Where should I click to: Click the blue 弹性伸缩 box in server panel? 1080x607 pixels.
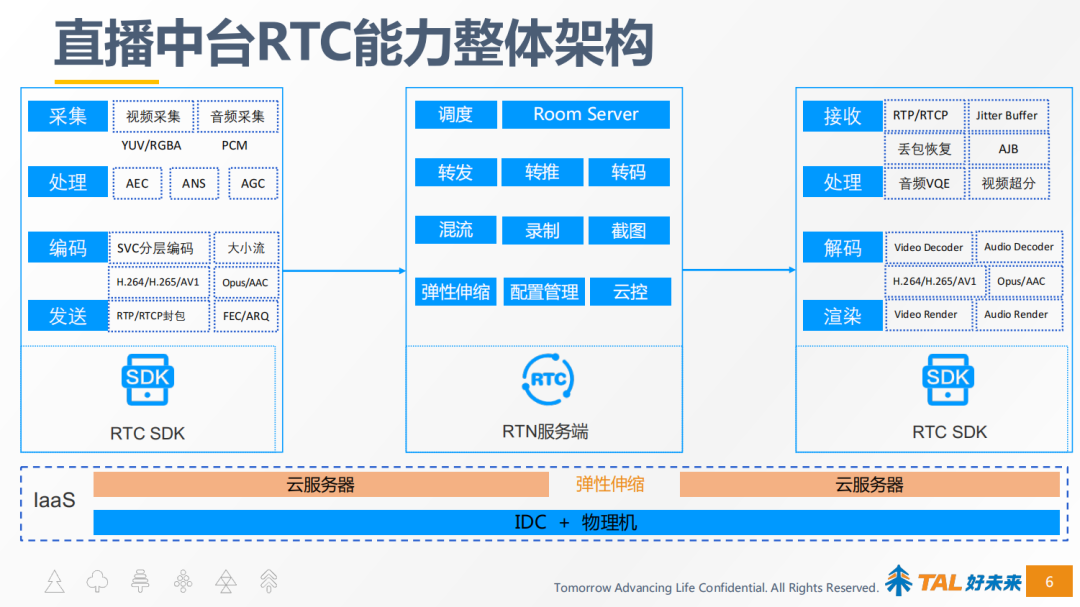(x=455, y=292)
